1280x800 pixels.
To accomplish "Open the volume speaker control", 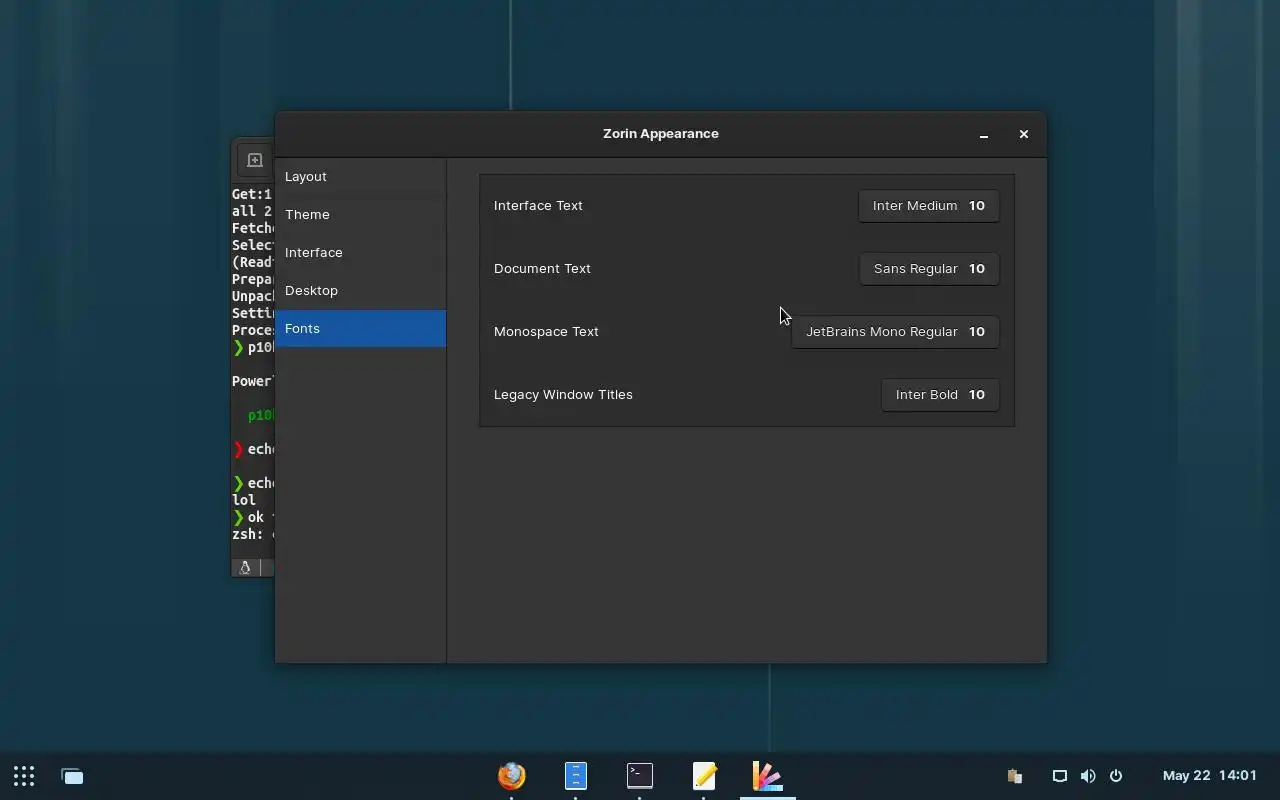I will (x=1088, y=776).
